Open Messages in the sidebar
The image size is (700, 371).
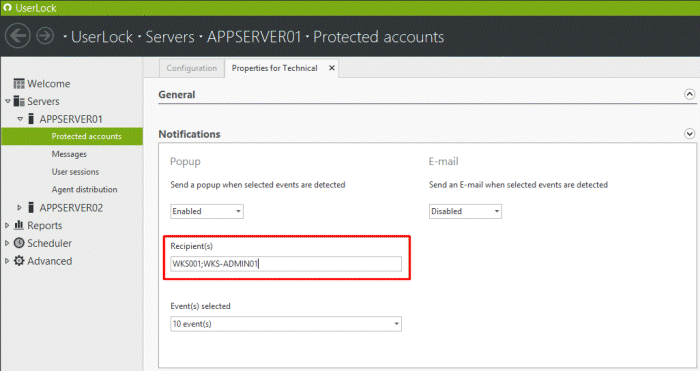(69, 154)
